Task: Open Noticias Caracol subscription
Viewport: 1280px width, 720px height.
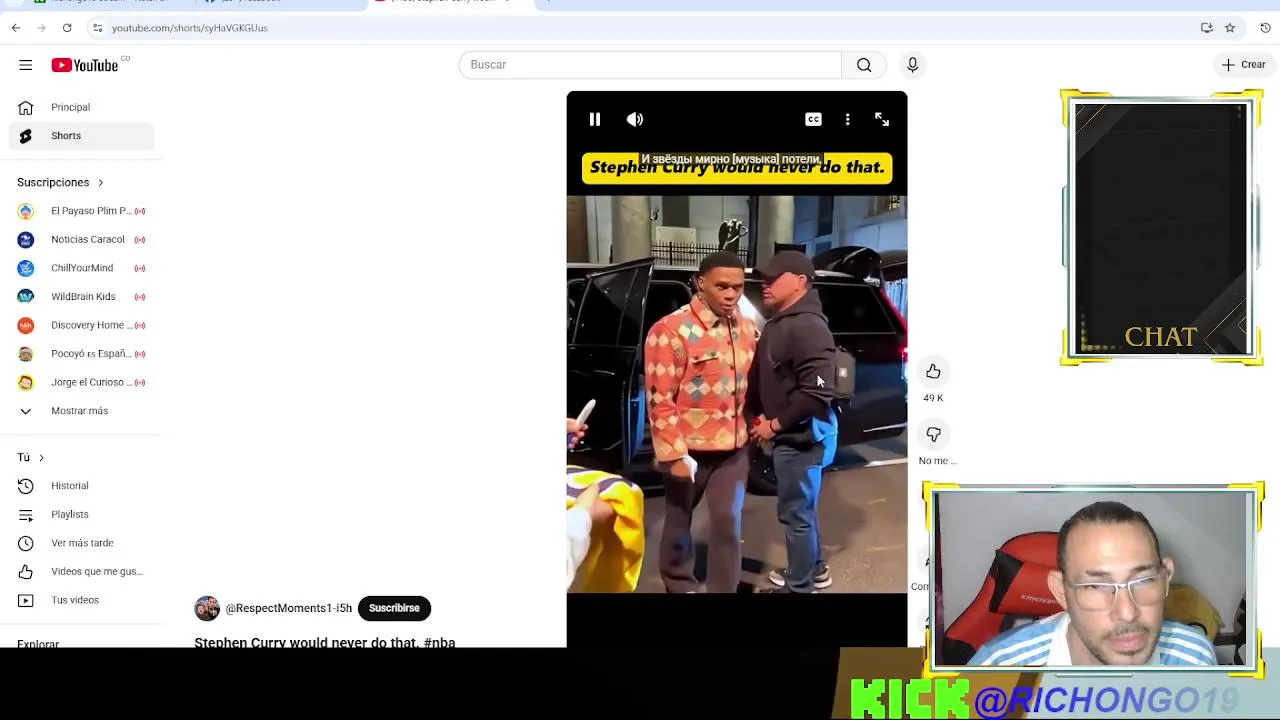Action: point(81,240)
